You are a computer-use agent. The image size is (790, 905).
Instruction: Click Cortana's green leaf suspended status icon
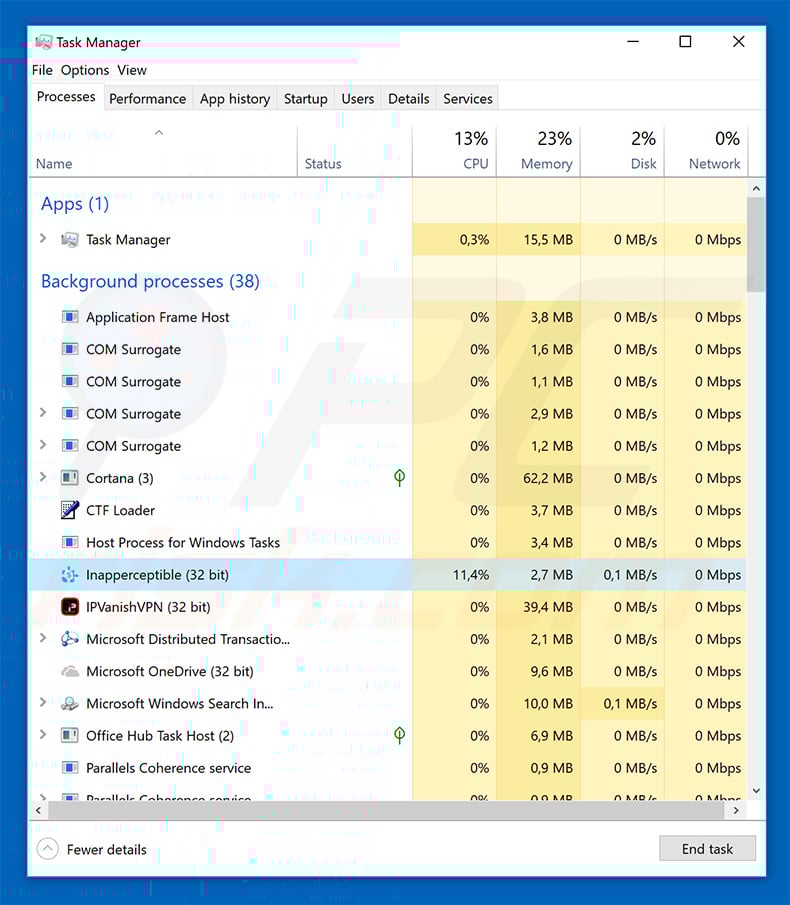coord(399,477)
